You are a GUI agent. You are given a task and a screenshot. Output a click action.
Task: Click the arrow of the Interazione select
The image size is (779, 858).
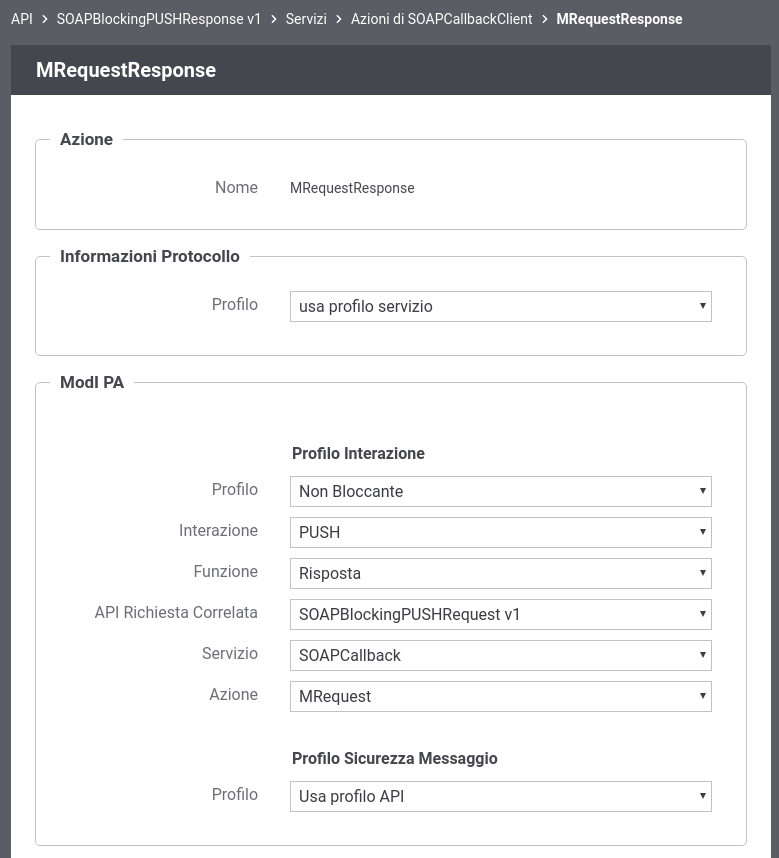click(x=702, y=532)
